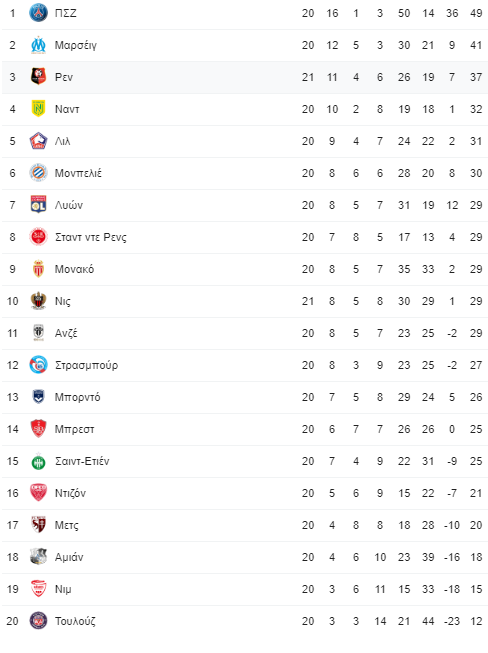Open the Μετς team name link
The image size is (488, 653).
click(67, 525)
